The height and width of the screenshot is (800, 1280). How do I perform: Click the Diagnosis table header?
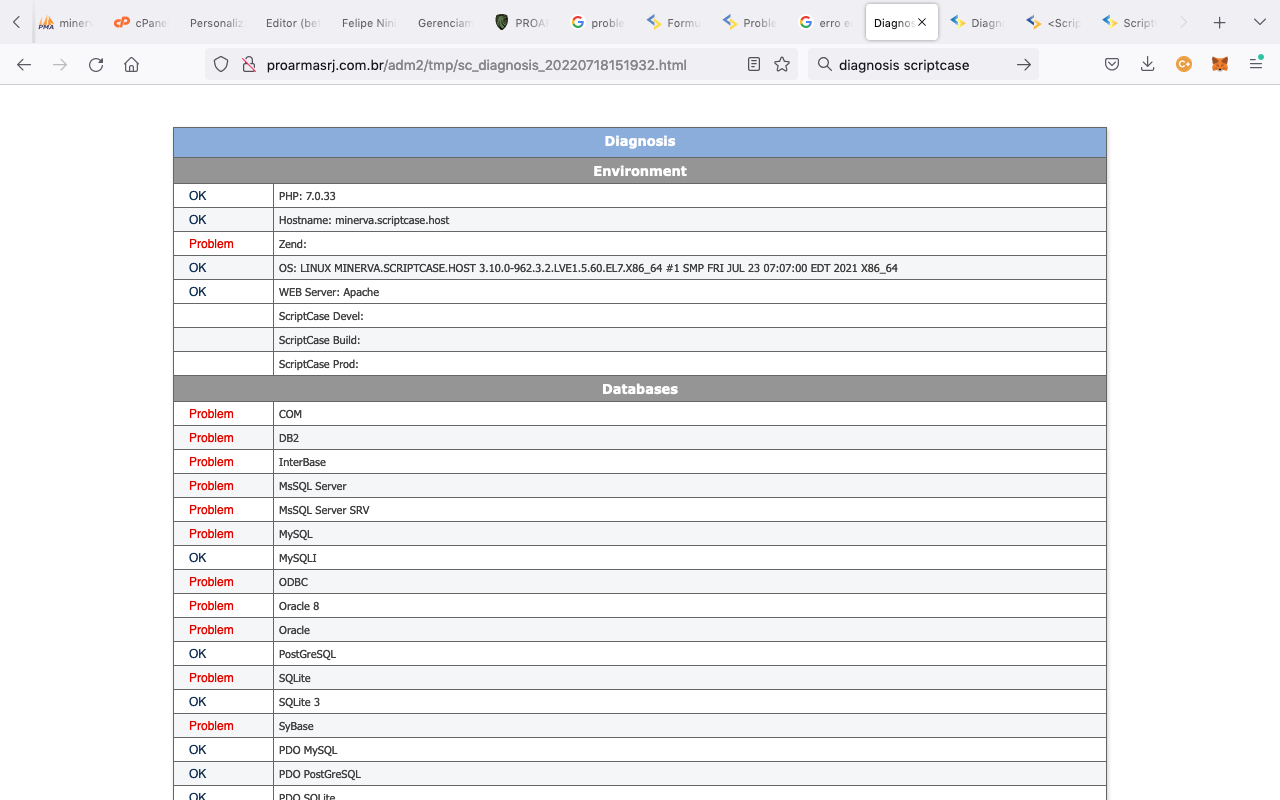pyautogui.click(x=640, y=142)
